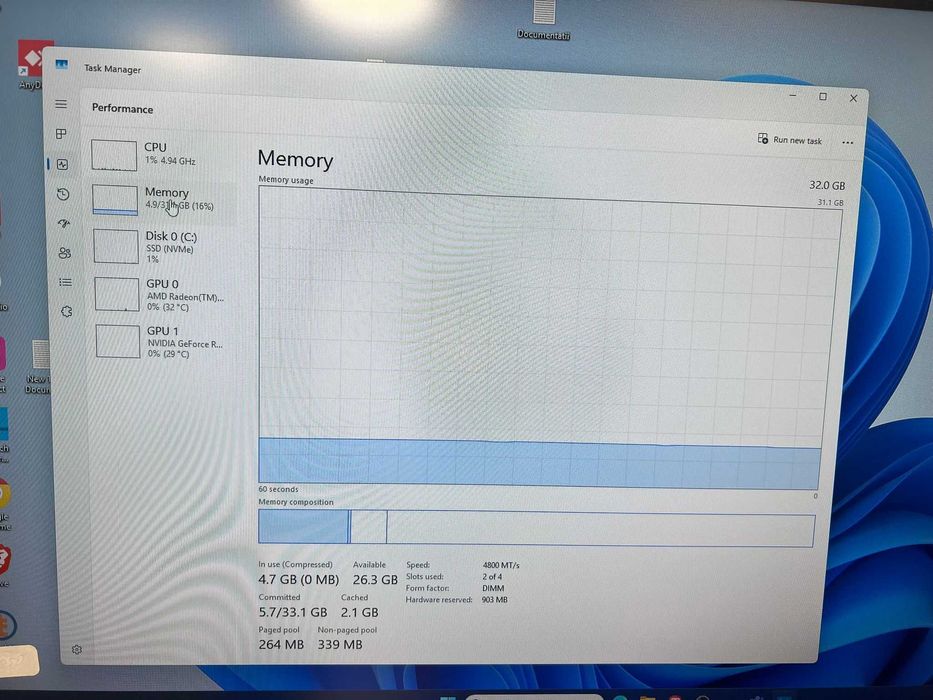Click the 339 MB non-paged pool value
933x700 pixels.
[x=340, y=645]
